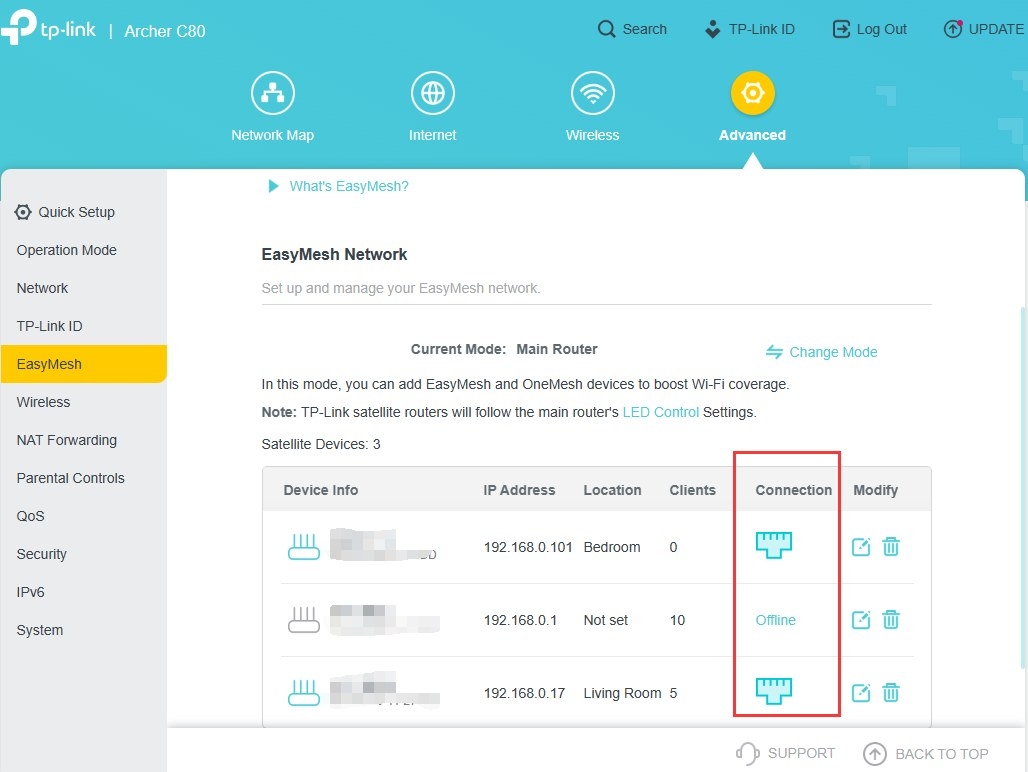
Task: Click the page vertical scrollbar
Action: (1023, 488)
